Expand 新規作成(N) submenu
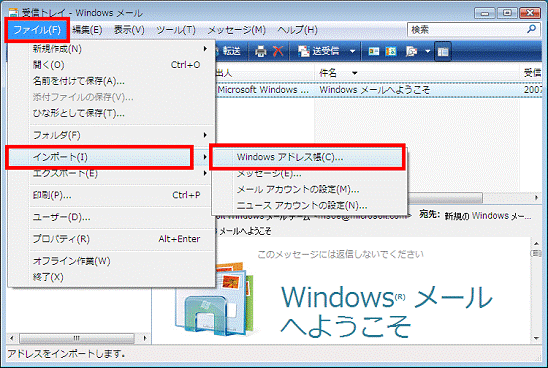 coord(111,49)
